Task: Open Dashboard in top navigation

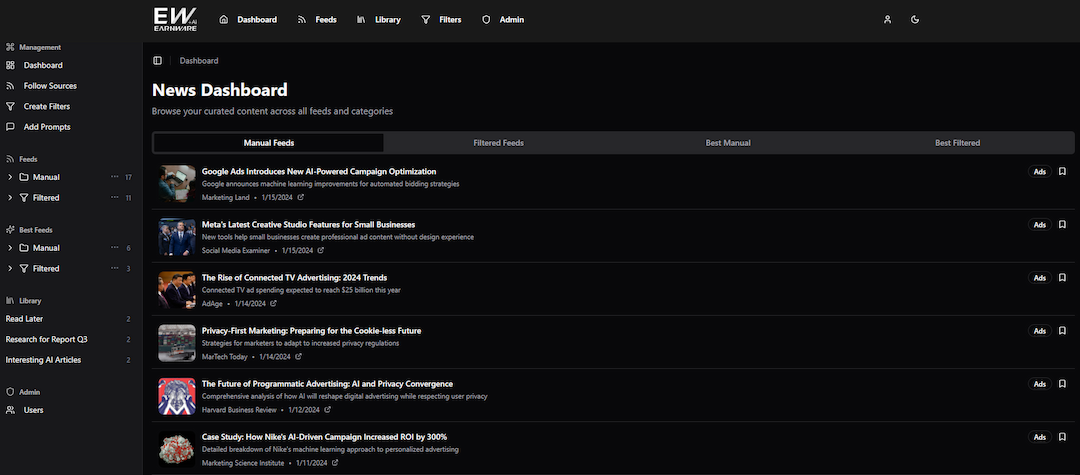Action: pyautogui.click(x=248, y=20)
